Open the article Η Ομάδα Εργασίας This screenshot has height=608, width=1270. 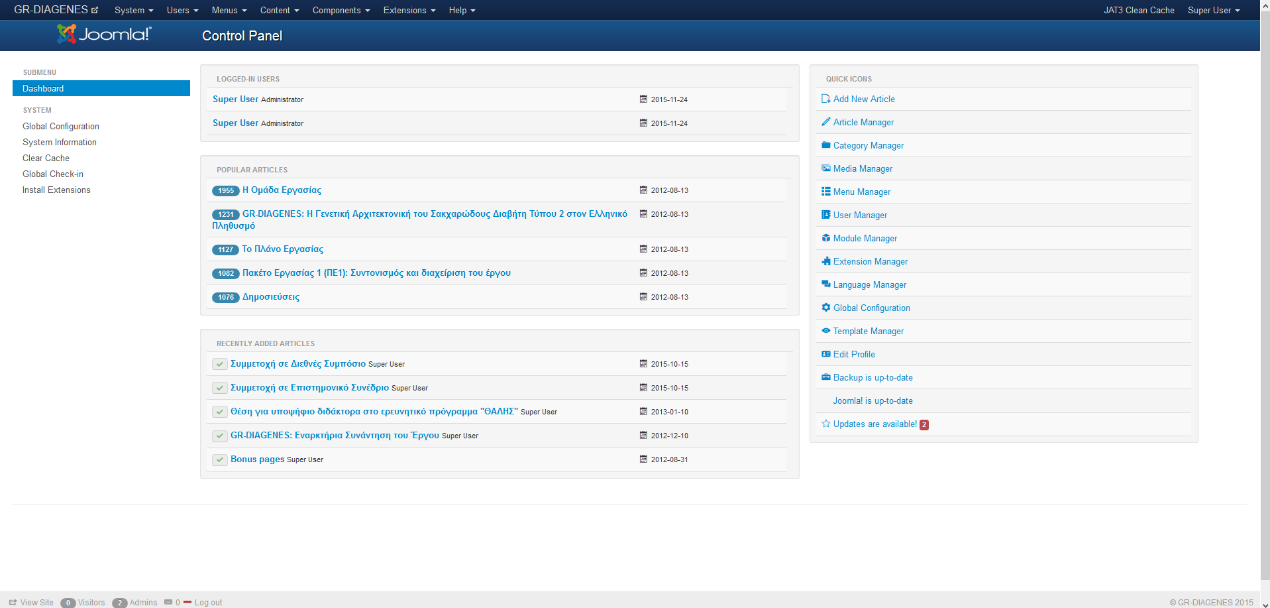pos(282,190)
